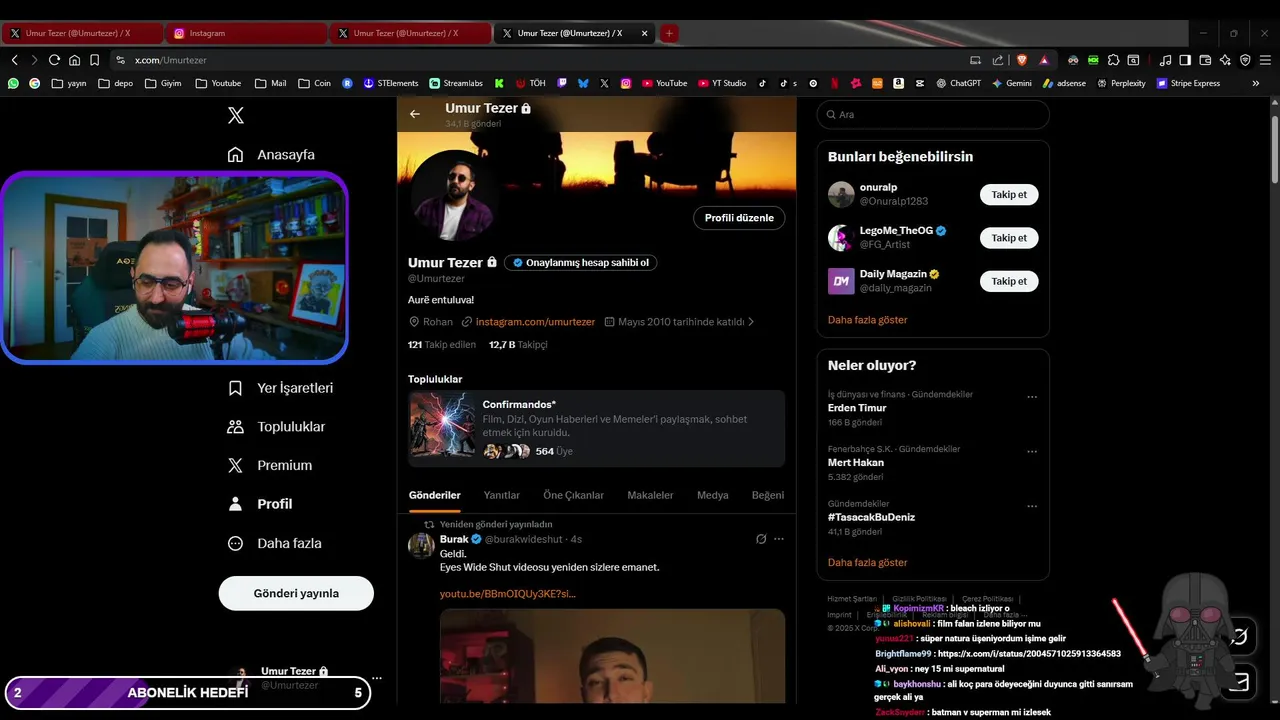Open WhatsApp bookmark icon

13,83
